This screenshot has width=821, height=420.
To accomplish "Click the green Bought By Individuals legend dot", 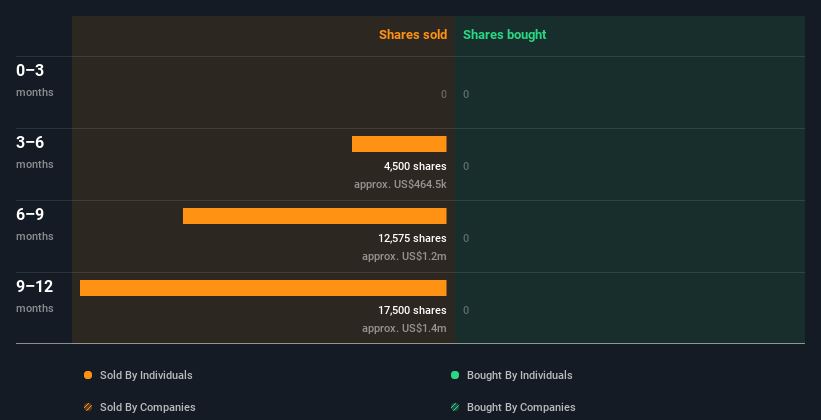I will click(455, 375).
